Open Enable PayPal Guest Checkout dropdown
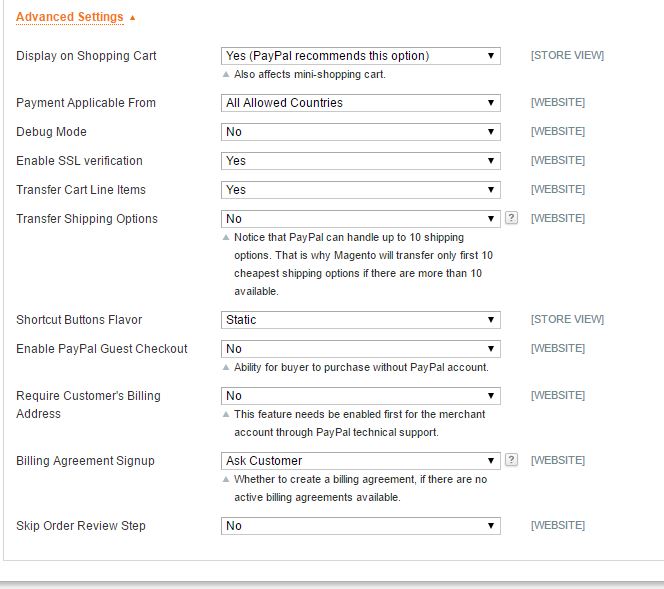664x589 pixels. pyautogui.click(x=361, y=349)
